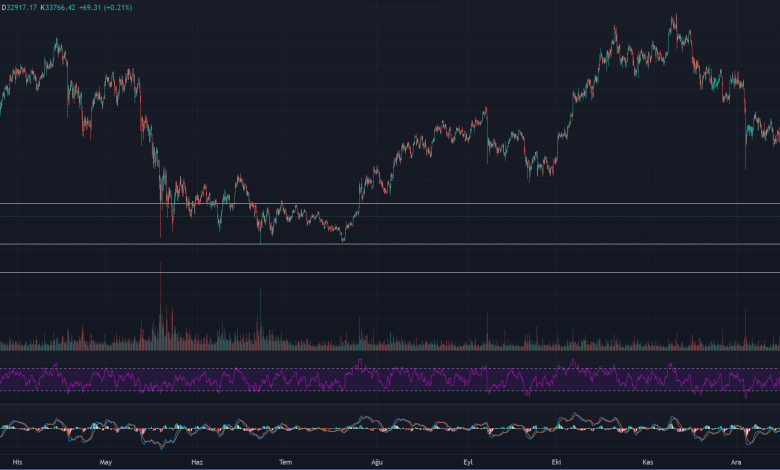Image resolution: width=780 pixels, height=470 pixels.
Task: Click the 'Ara' month label
Action: [x=736, y=462]
